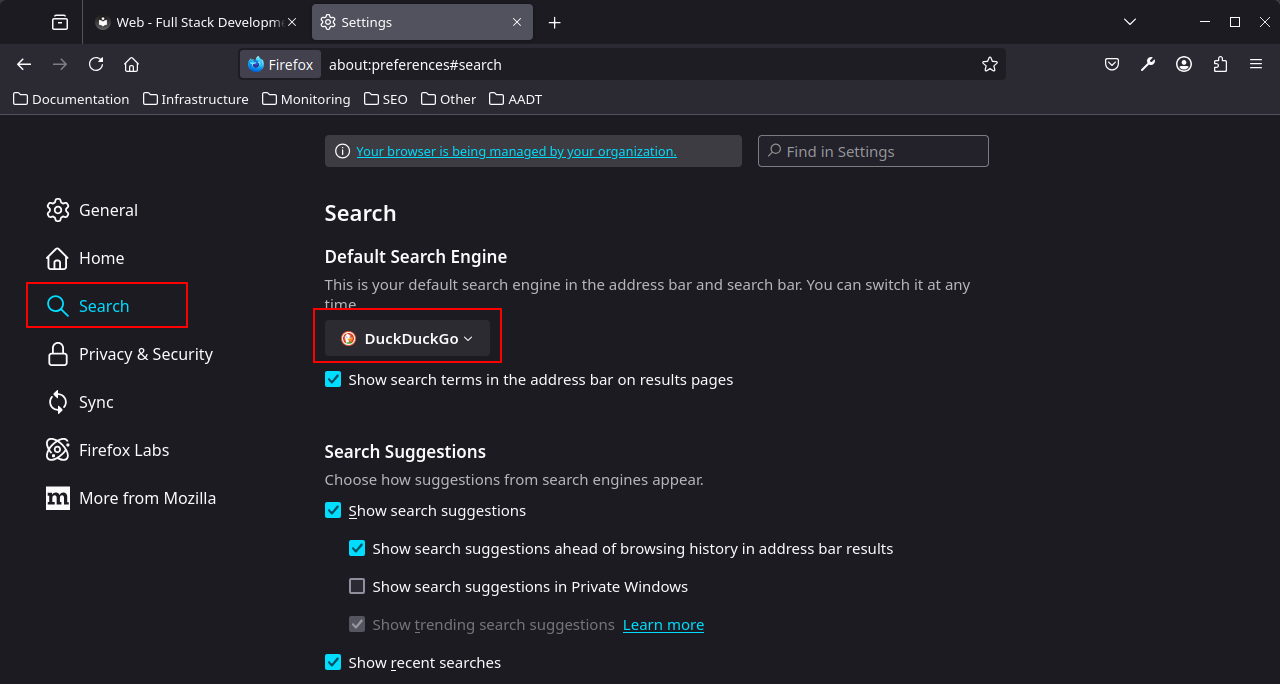This screenshot has width=1280, height=684.
Task: Open the Other bookmarks folder
Action: point(449,99)
